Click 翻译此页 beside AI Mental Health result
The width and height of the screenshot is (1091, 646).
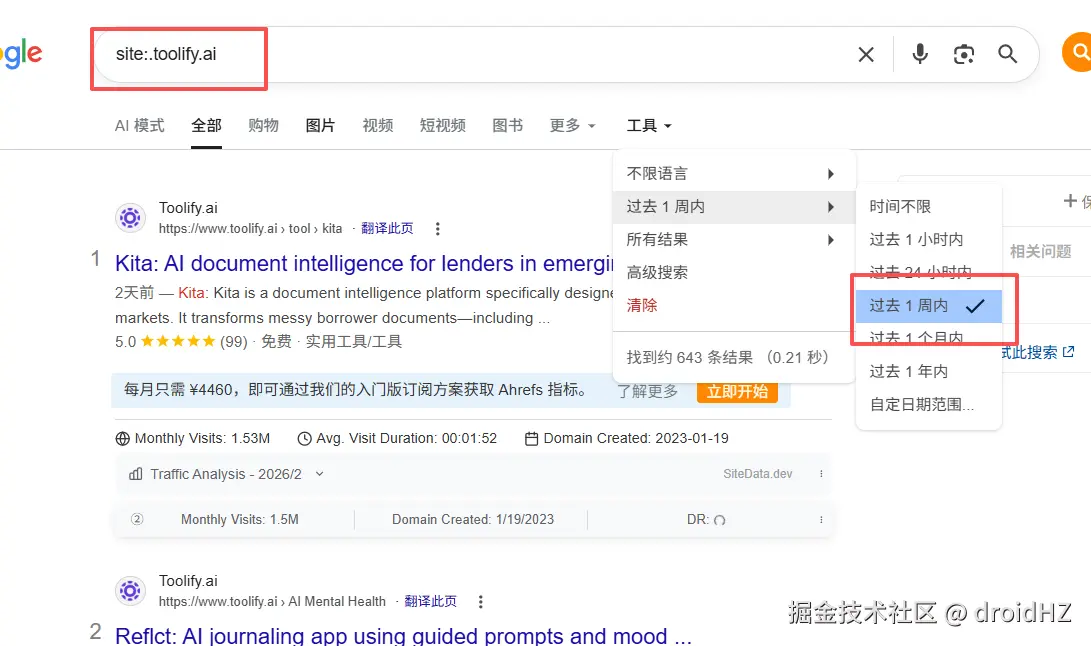point(430,601)
